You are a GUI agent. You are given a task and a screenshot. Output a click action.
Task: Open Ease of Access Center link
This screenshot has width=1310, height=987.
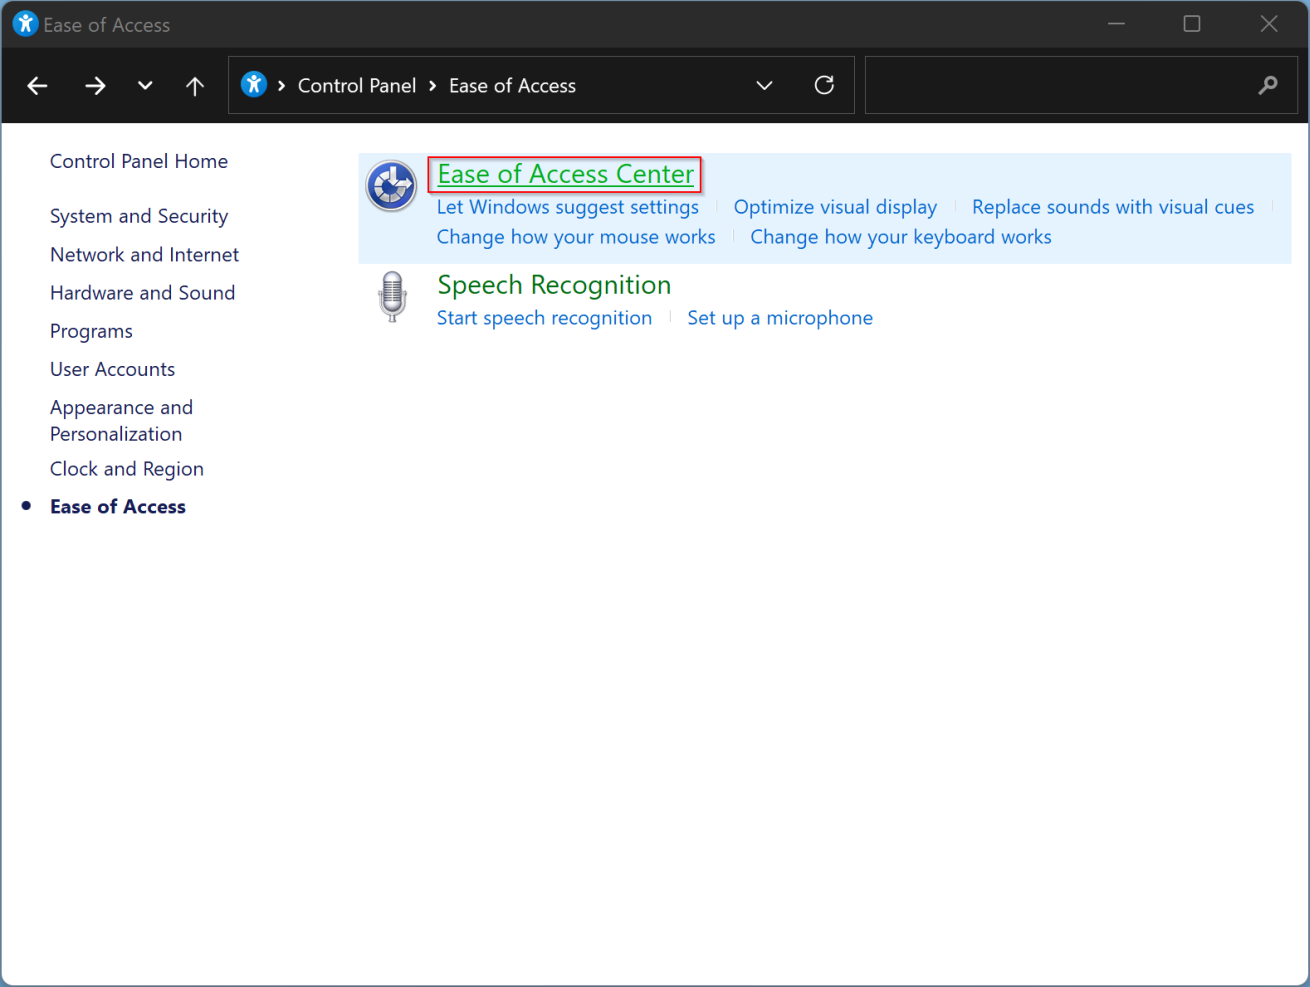pos(565,175)
